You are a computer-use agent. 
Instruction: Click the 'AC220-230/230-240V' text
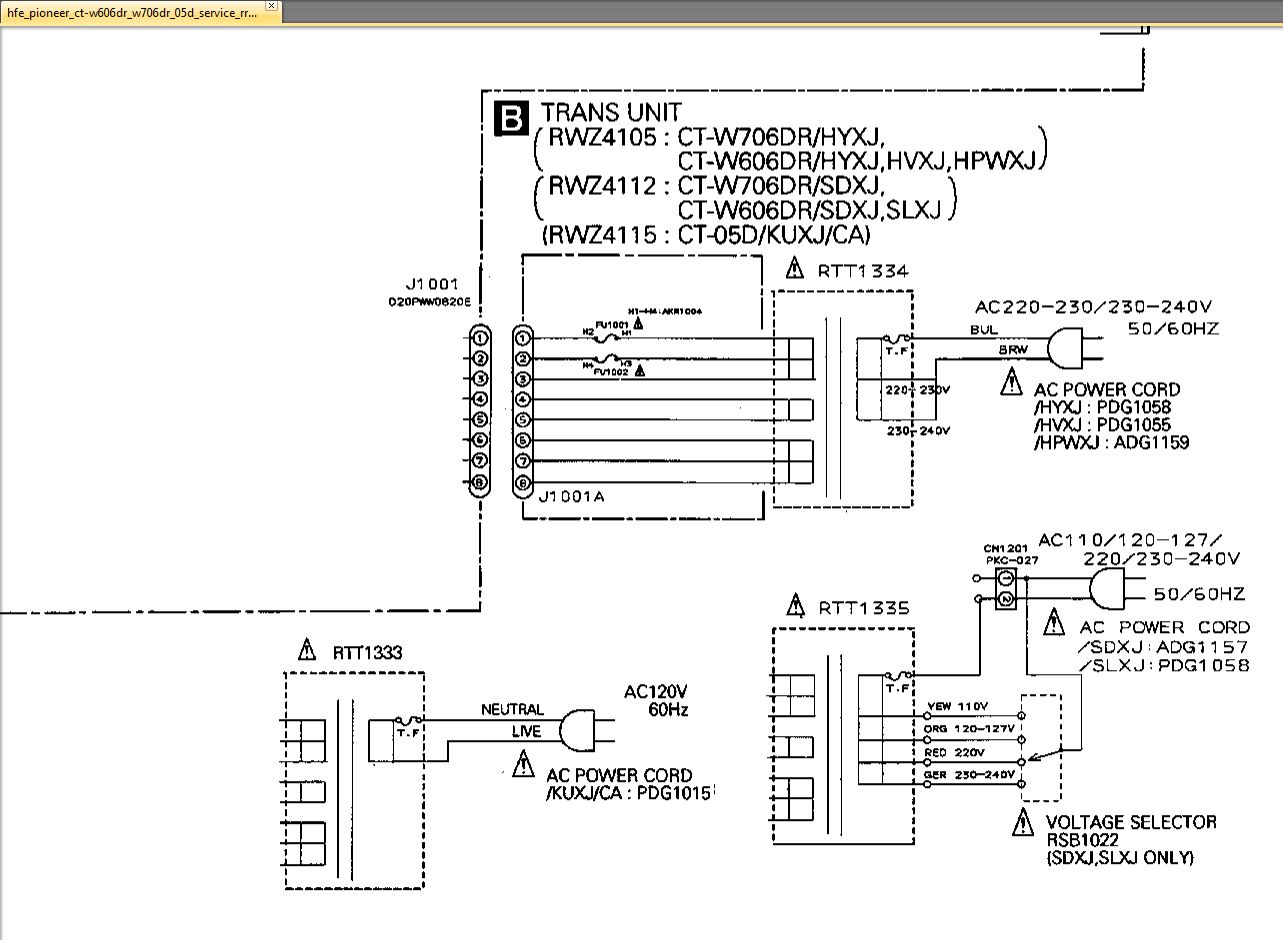(x=1093, y=307)
